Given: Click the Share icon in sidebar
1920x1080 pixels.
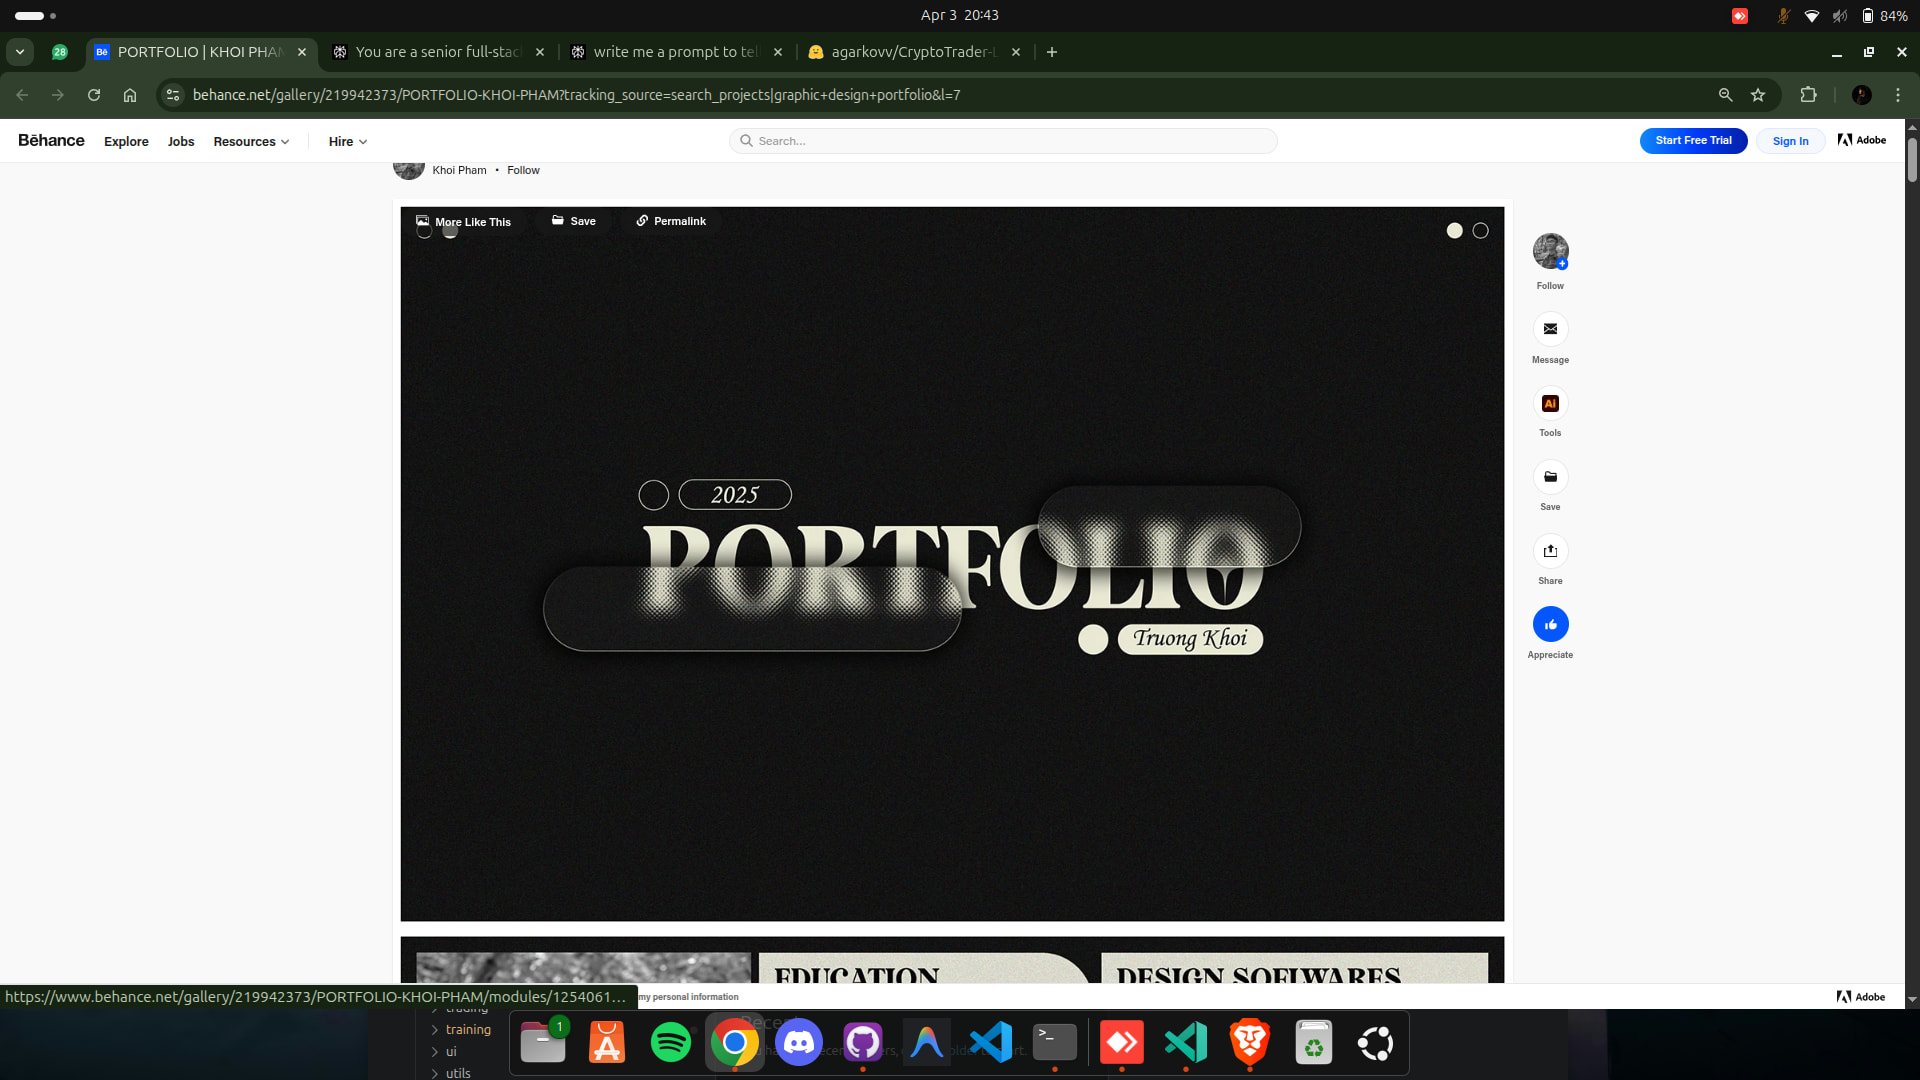Looking at the screenshot, I should pos(1550,551).
